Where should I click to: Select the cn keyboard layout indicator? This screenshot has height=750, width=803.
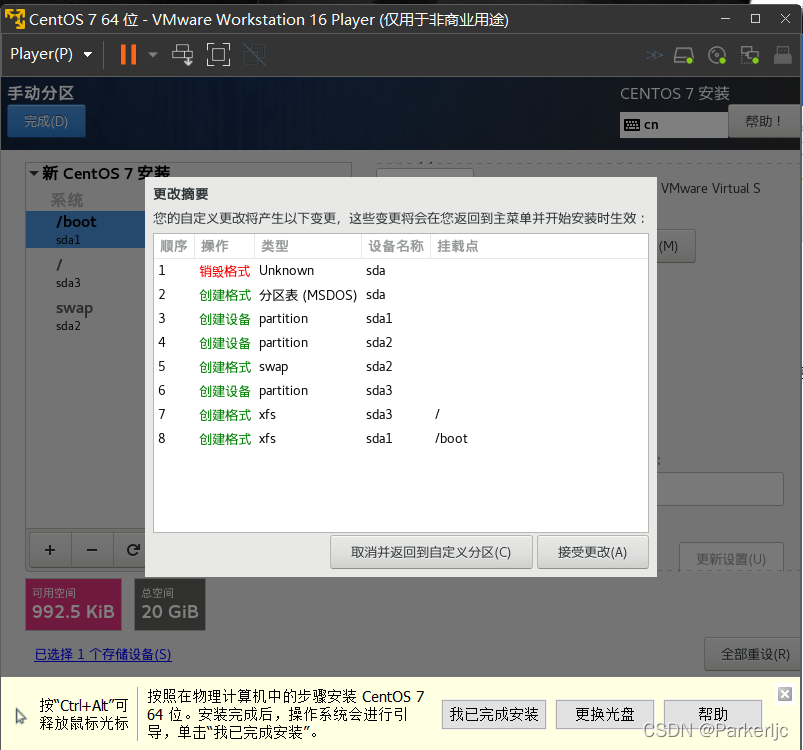673,125
